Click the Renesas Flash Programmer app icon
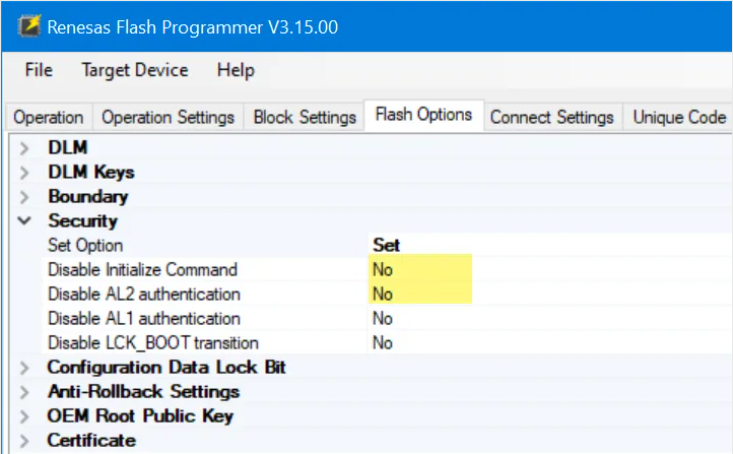The height and width of the screenshot is (454, 733). click(x=29, y=26)
